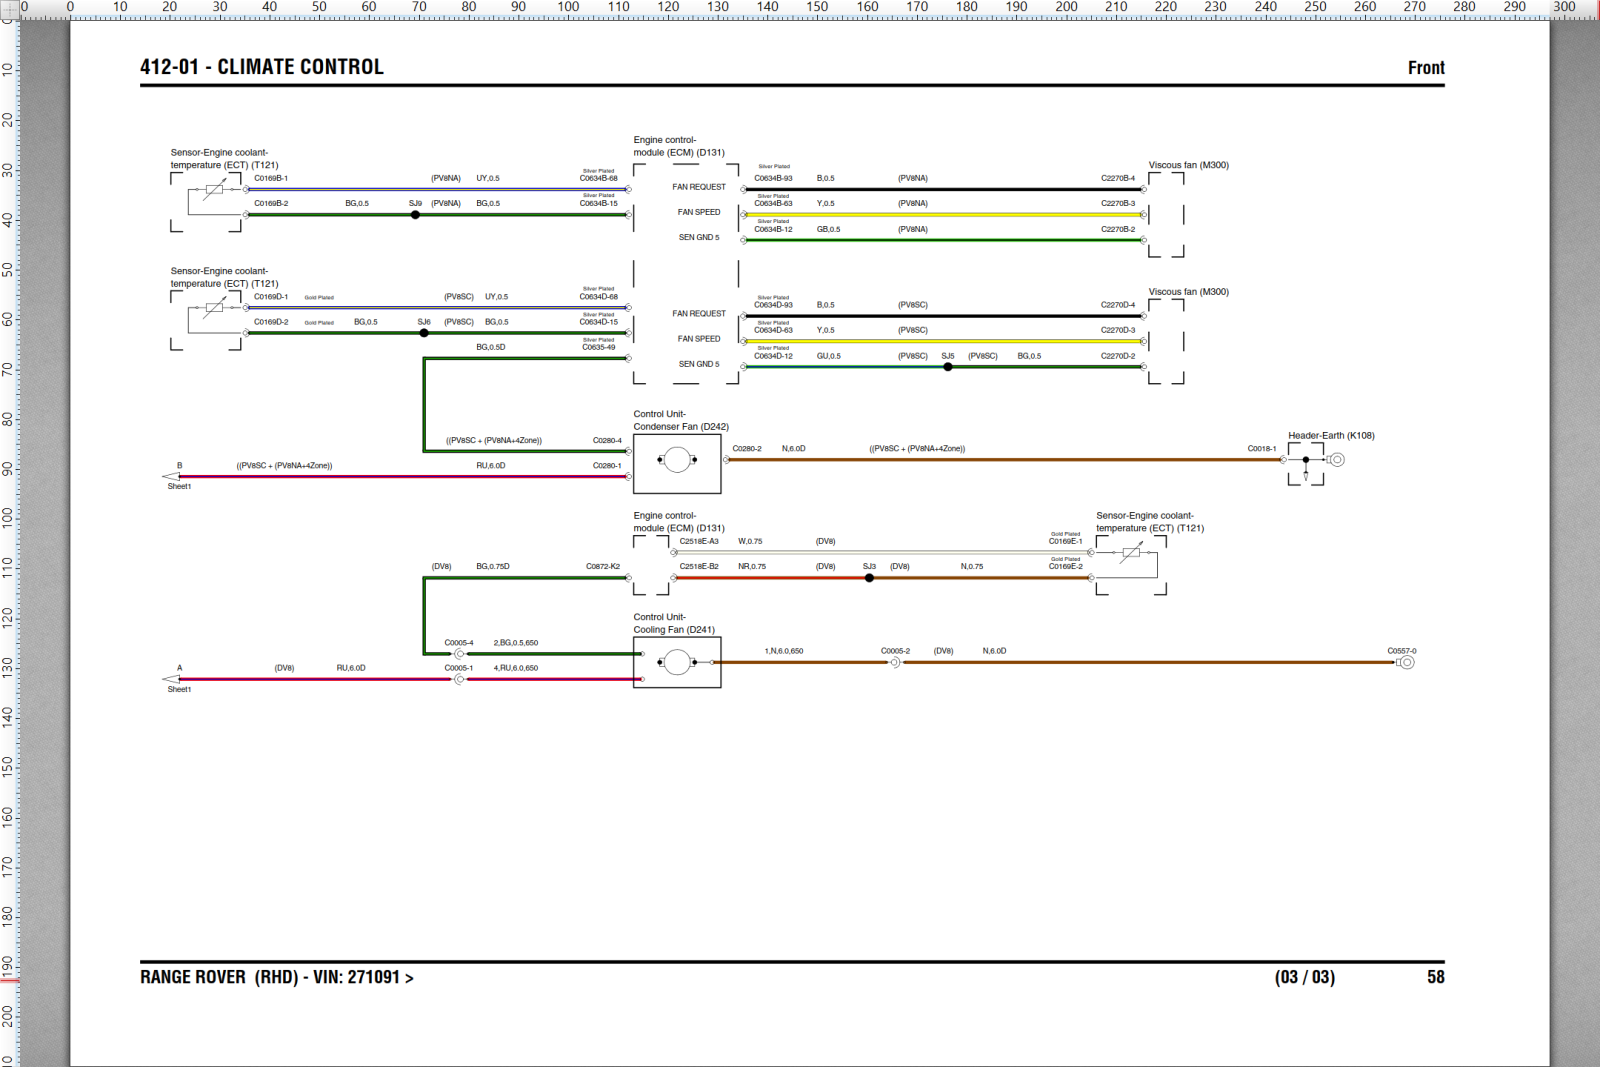Click the SJ9 splice dot
The height and width of the screenshot is (1067, 1600).
pos(415,215)
